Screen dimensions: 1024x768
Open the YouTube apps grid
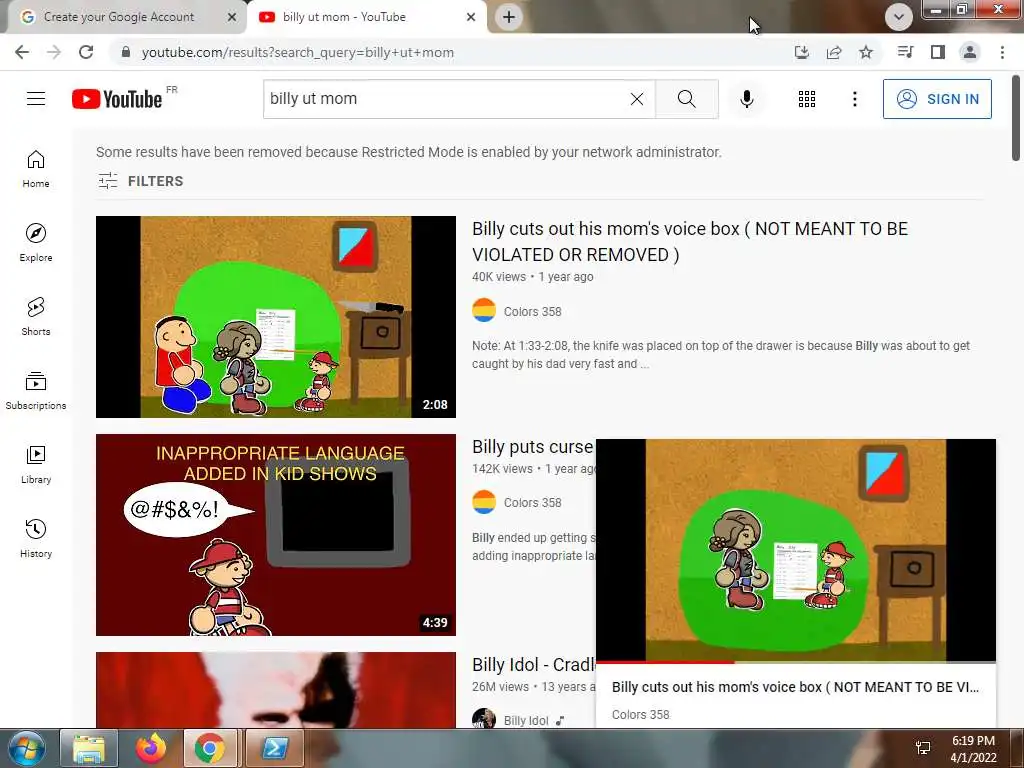(x=807, y=99)
